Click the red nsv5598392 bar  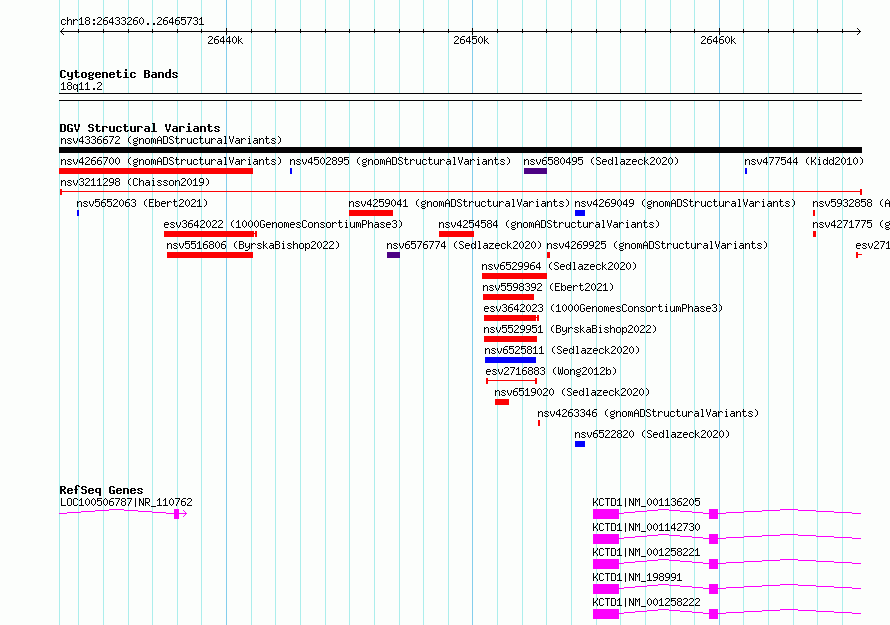click(x=509, y=297)
